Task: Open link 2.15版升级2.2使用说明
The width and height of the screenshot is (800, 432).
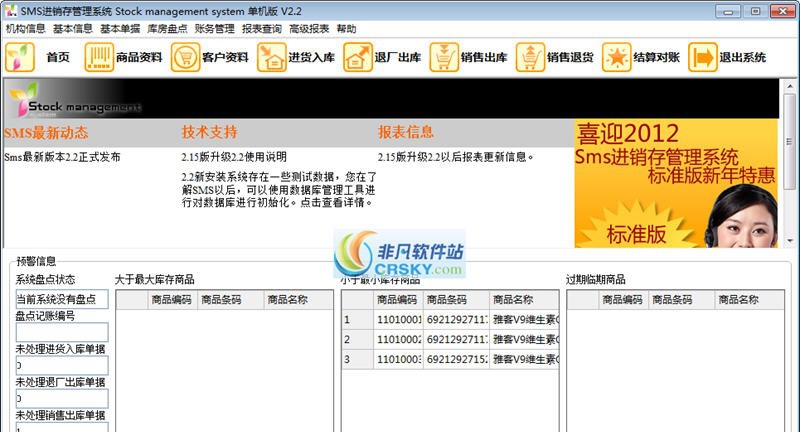Action: pyautogui.click(x=234, y=157)
